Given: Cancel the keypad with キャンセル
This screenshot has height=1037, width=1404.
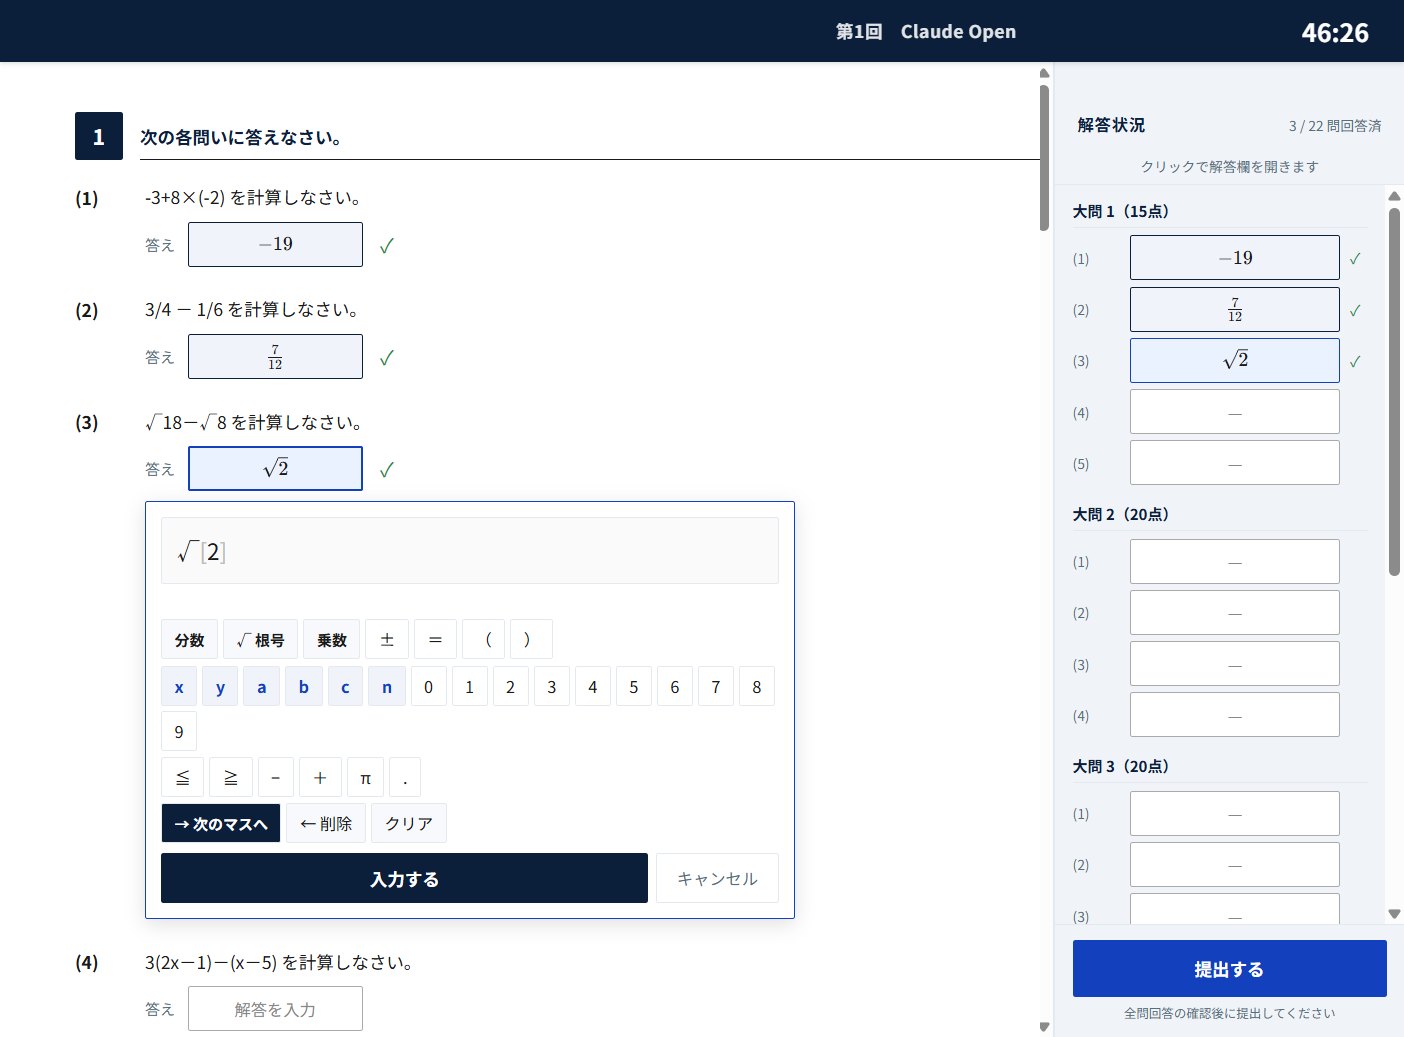Looking at the screenshot, I should pos(717,878).
